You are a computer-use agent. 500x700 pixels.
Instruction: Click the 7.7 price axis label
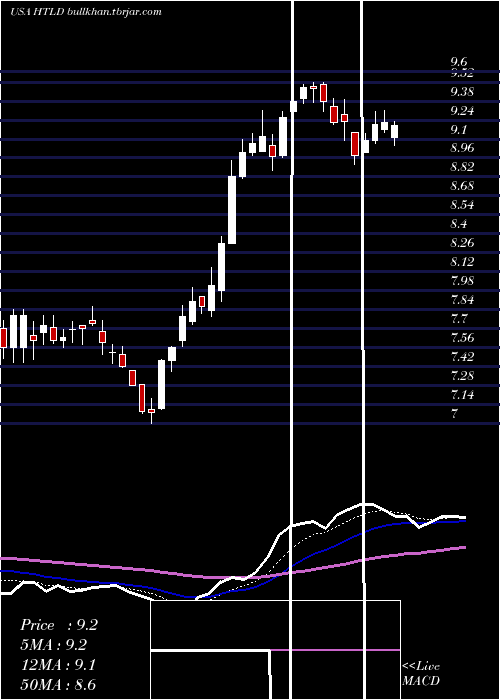click(x=459, y=319)
